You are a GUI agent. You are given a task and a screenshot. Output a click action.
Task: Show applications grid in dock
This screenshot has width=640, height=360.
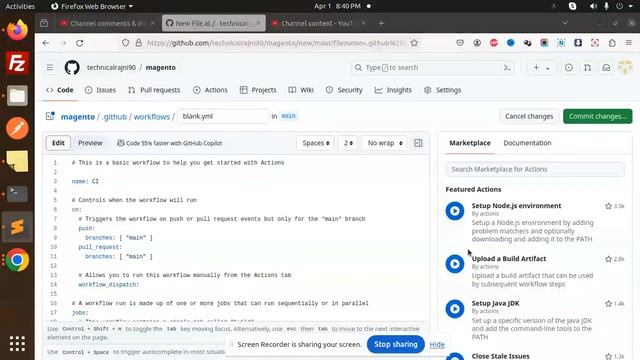tap(17, 344)
